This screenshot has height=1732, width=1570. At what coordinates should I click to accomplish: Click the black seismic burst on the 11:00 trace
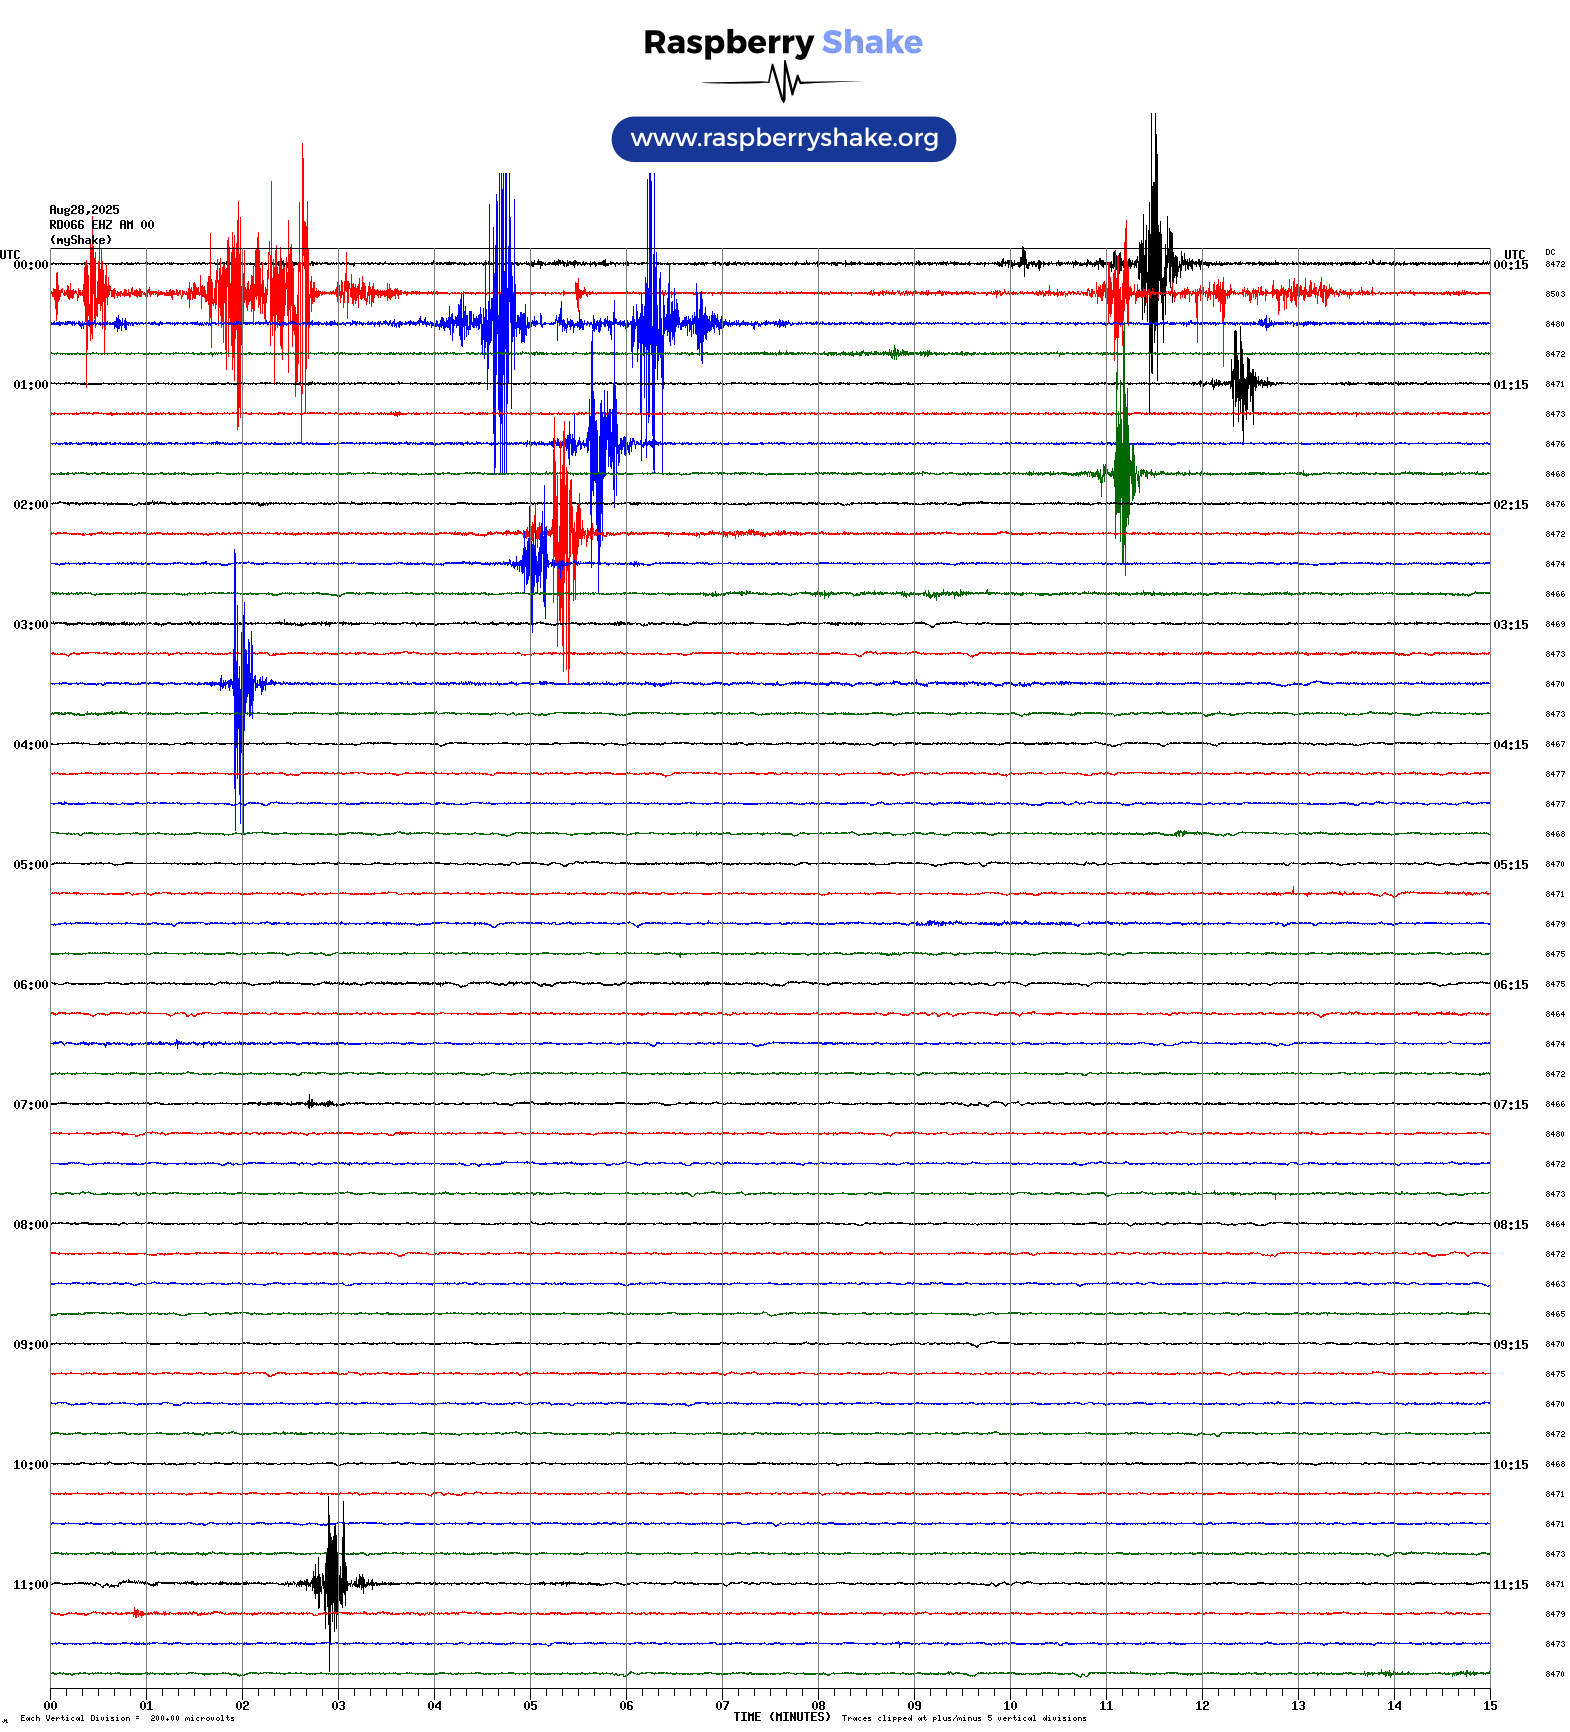pos(331,1583)
